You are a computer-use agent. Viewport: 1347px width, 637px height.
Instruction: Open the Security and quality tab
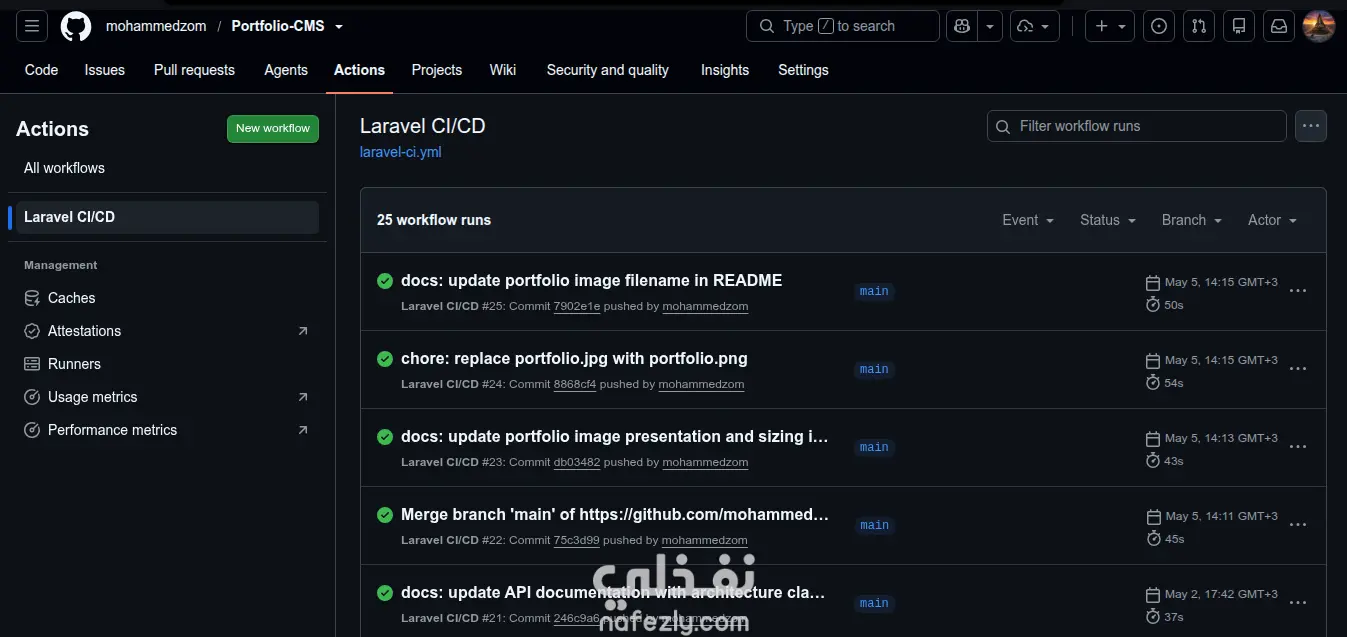point(608,70)
